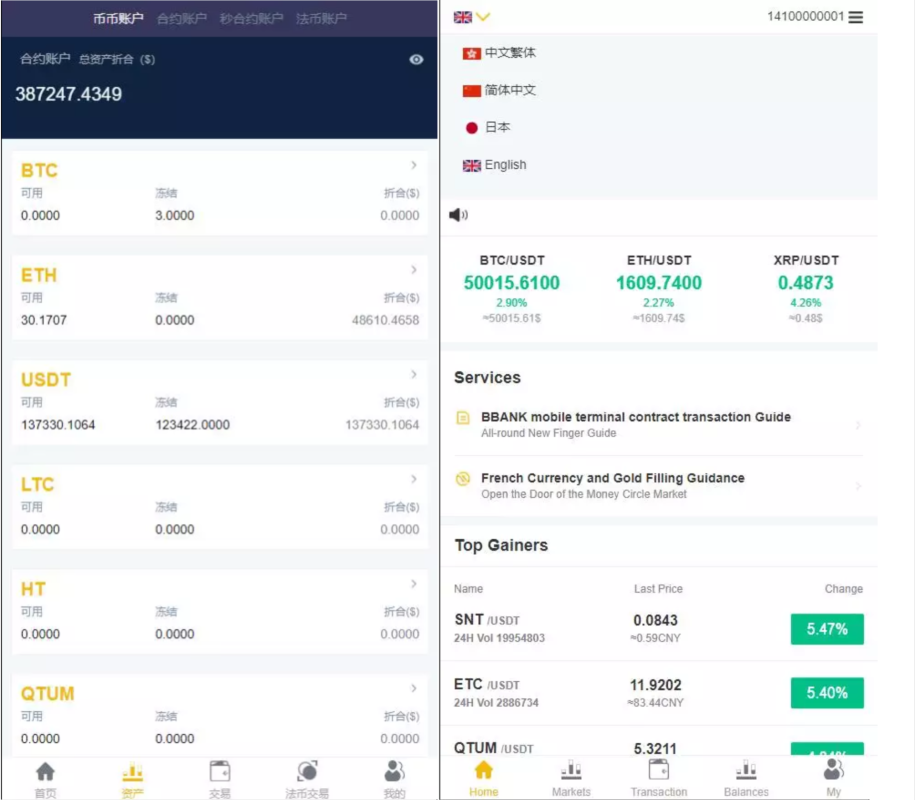
Task: Open BBANK mobile terminal contract transaction Guide
Action: [x=658, y=425]
